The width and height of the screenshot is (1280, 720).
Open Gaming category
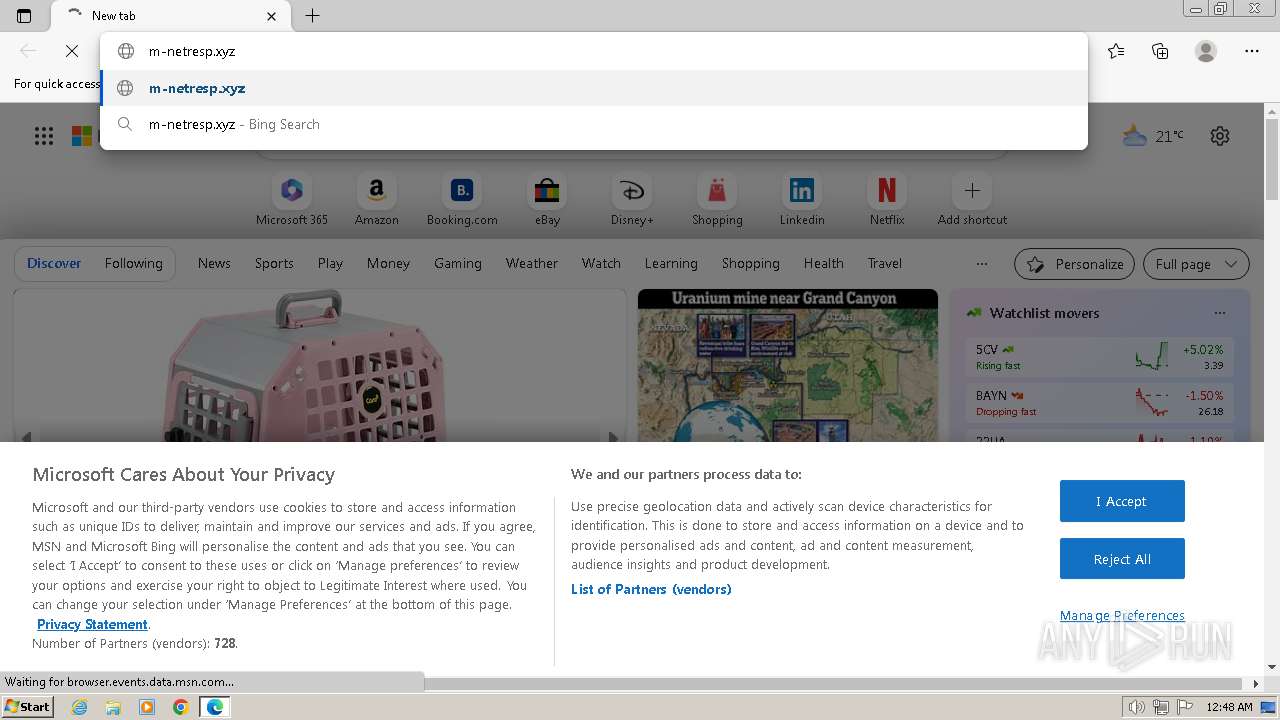tap(458, 263)
